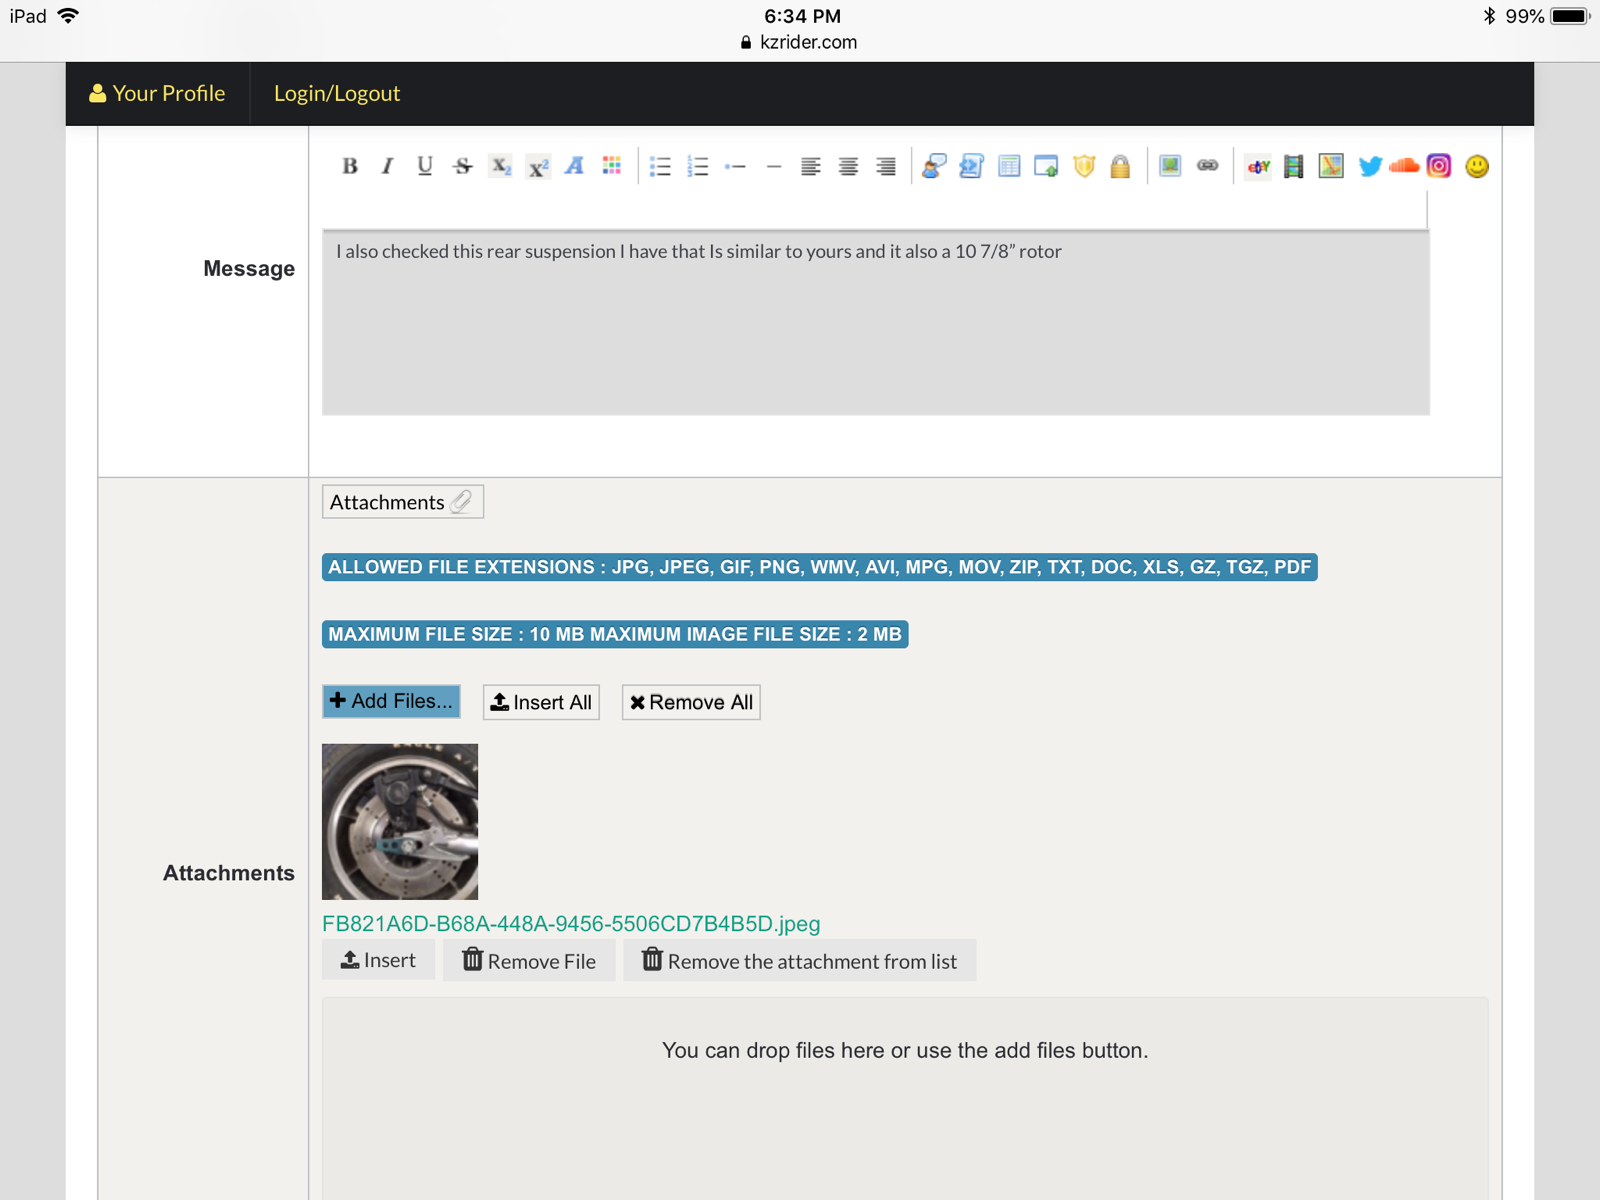This screenshot has height=1200, width=1600.
Task: Insert a hyperlink using the chain icon
Action: [1208, 166]
